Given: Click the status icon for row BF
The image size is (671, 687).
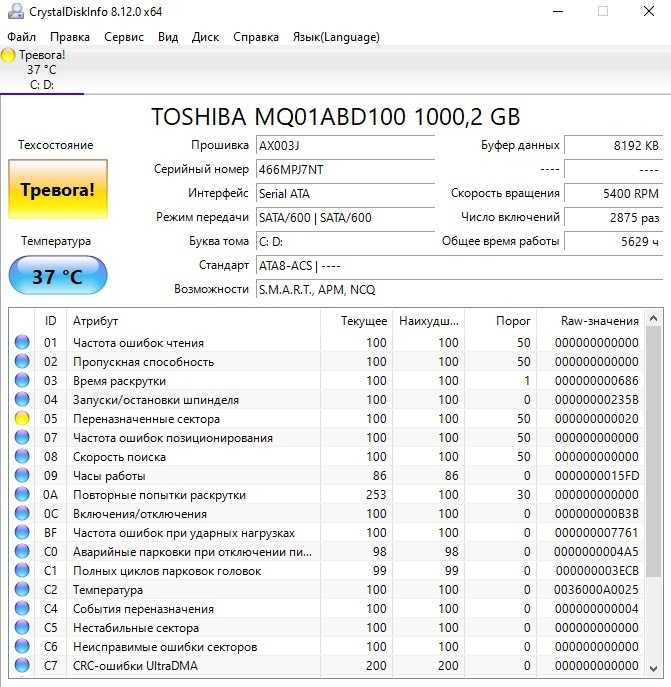Looking at the screenshot, I should tap(22, 532).
